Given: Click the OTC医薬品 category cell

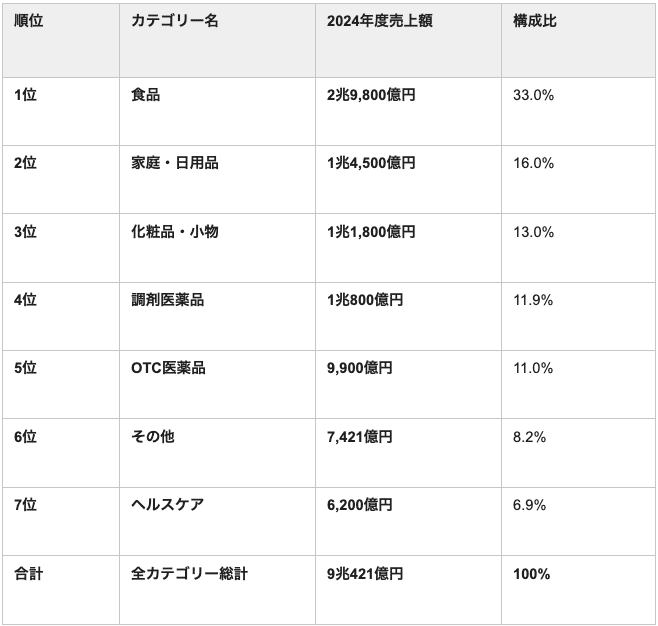Looking at the screenshot, I should pos(217,384).
